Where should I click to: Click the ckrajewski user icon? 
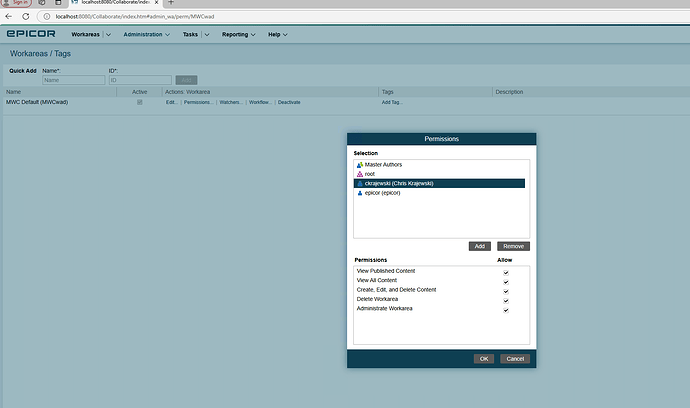tap(360, 184)
